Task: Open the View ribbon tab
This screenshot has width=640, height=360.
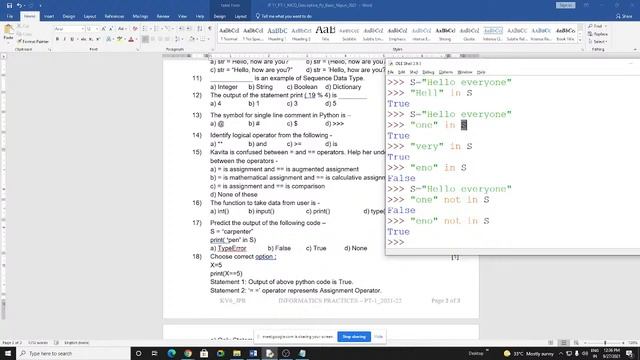Action: (x=182, y=16)
